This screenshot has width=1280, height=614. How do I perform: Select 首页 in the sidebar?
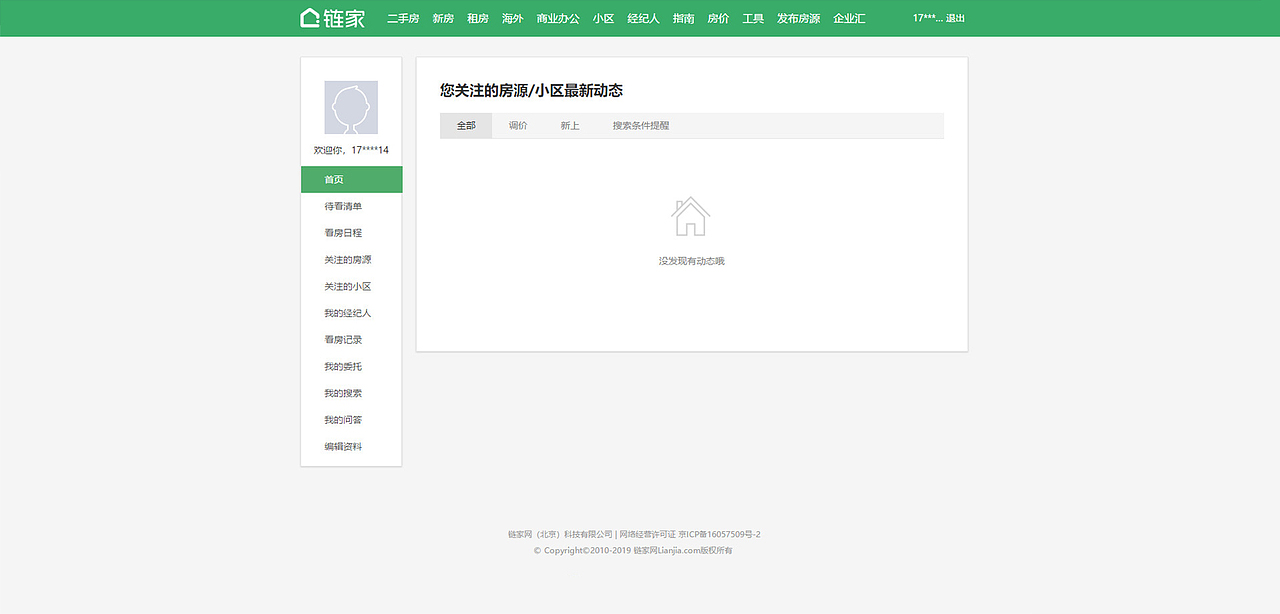coord(351,180)
